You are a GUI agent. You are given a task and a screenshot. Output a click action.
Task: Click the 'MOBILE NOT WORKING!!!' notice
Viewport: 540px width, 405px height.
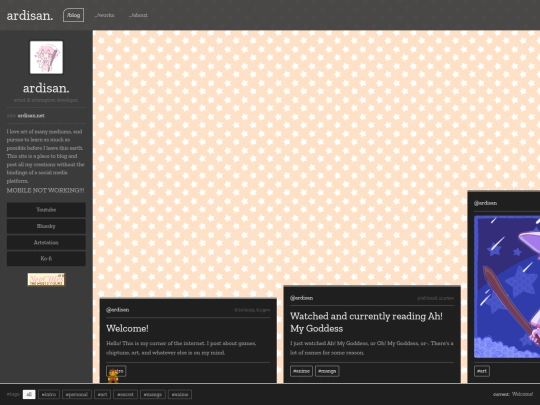click(x=45, y=190)
